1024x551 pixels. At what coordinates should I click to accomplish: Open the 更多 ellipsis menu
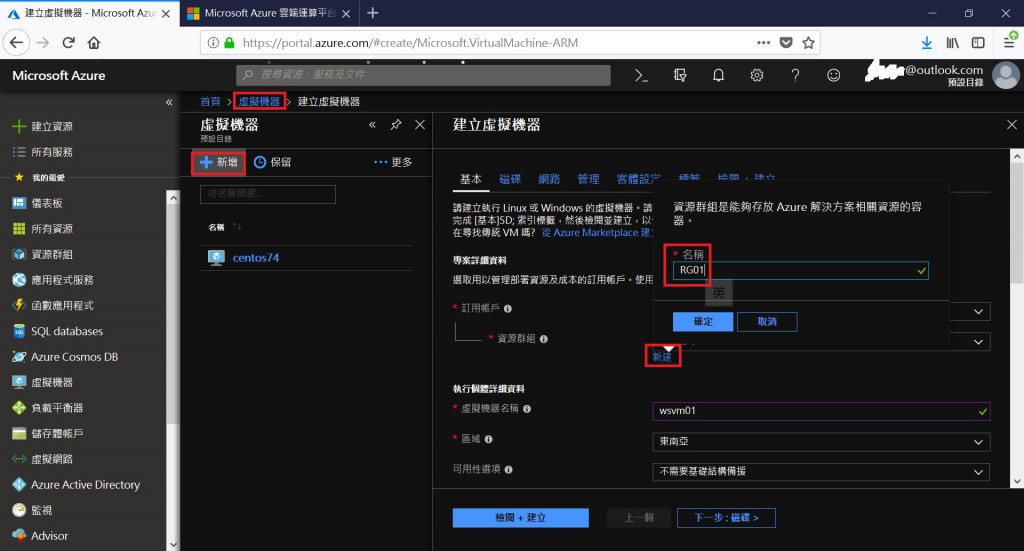(x=393, y=162)
